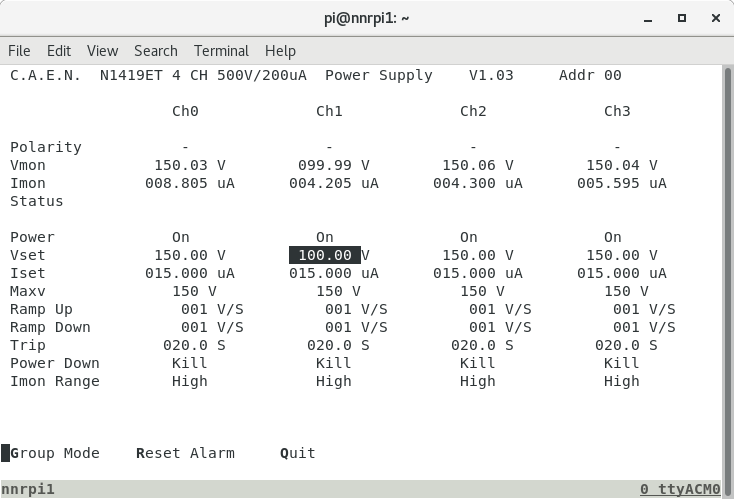Click Ch2 Power On status

468,237
